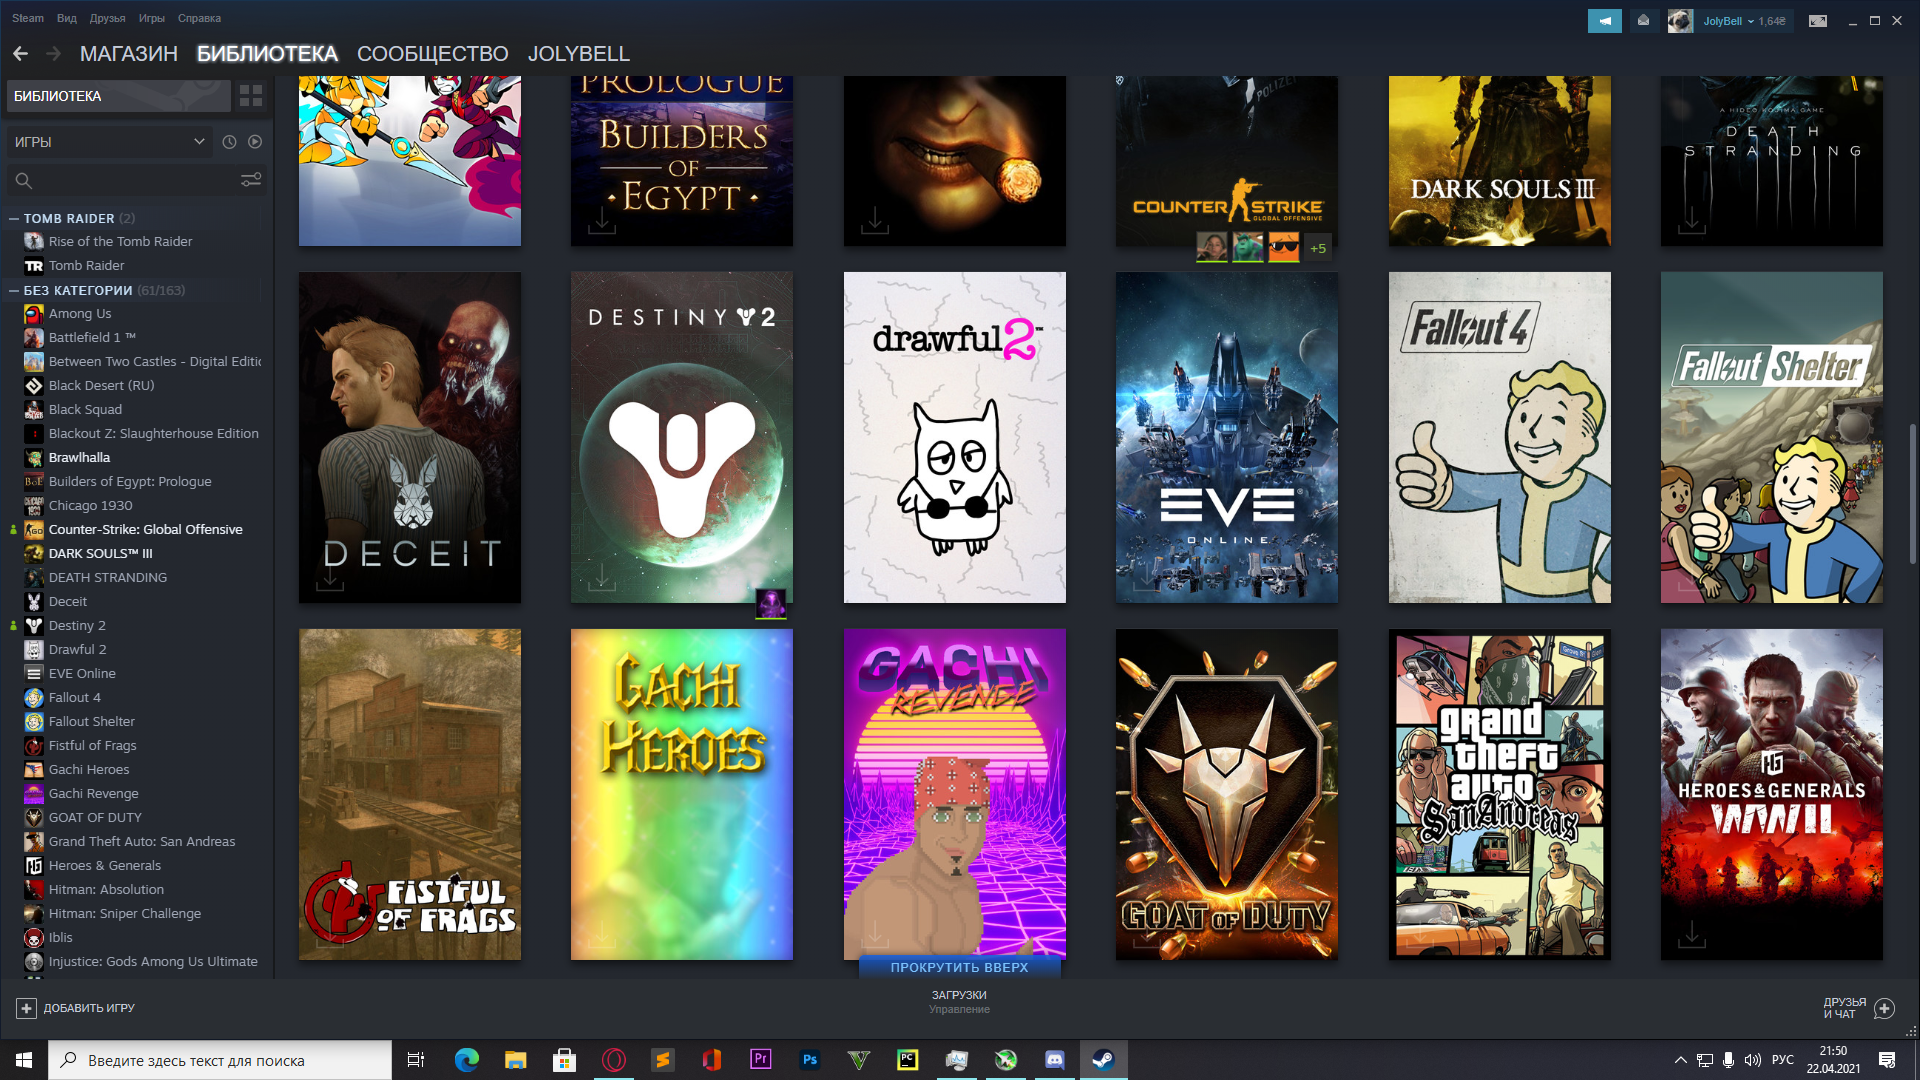Select Rise of the Tomb Raider in list

click(x=120, y=241)
